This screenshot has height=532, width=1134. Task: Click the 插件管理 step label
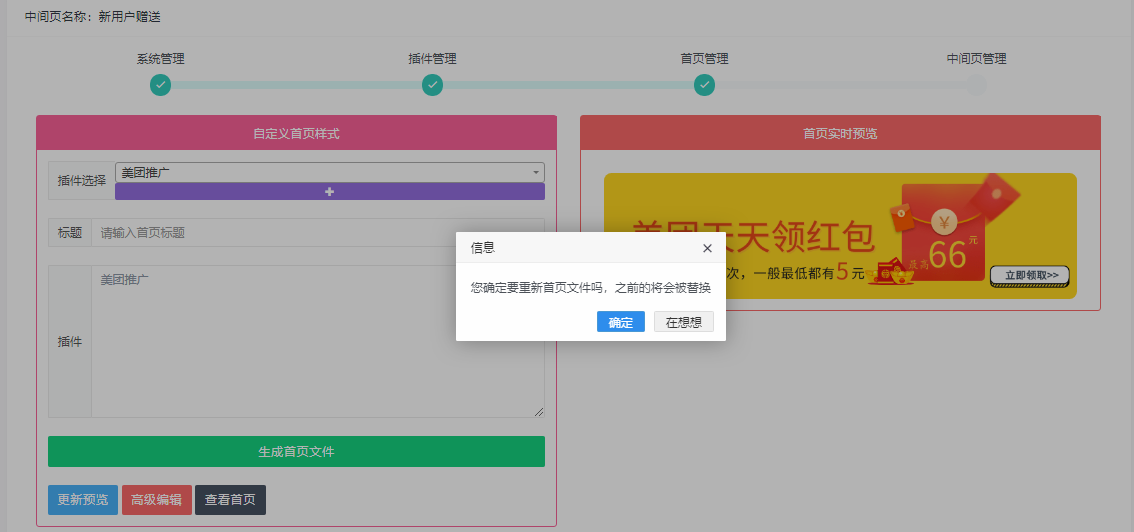coord(432,59)
